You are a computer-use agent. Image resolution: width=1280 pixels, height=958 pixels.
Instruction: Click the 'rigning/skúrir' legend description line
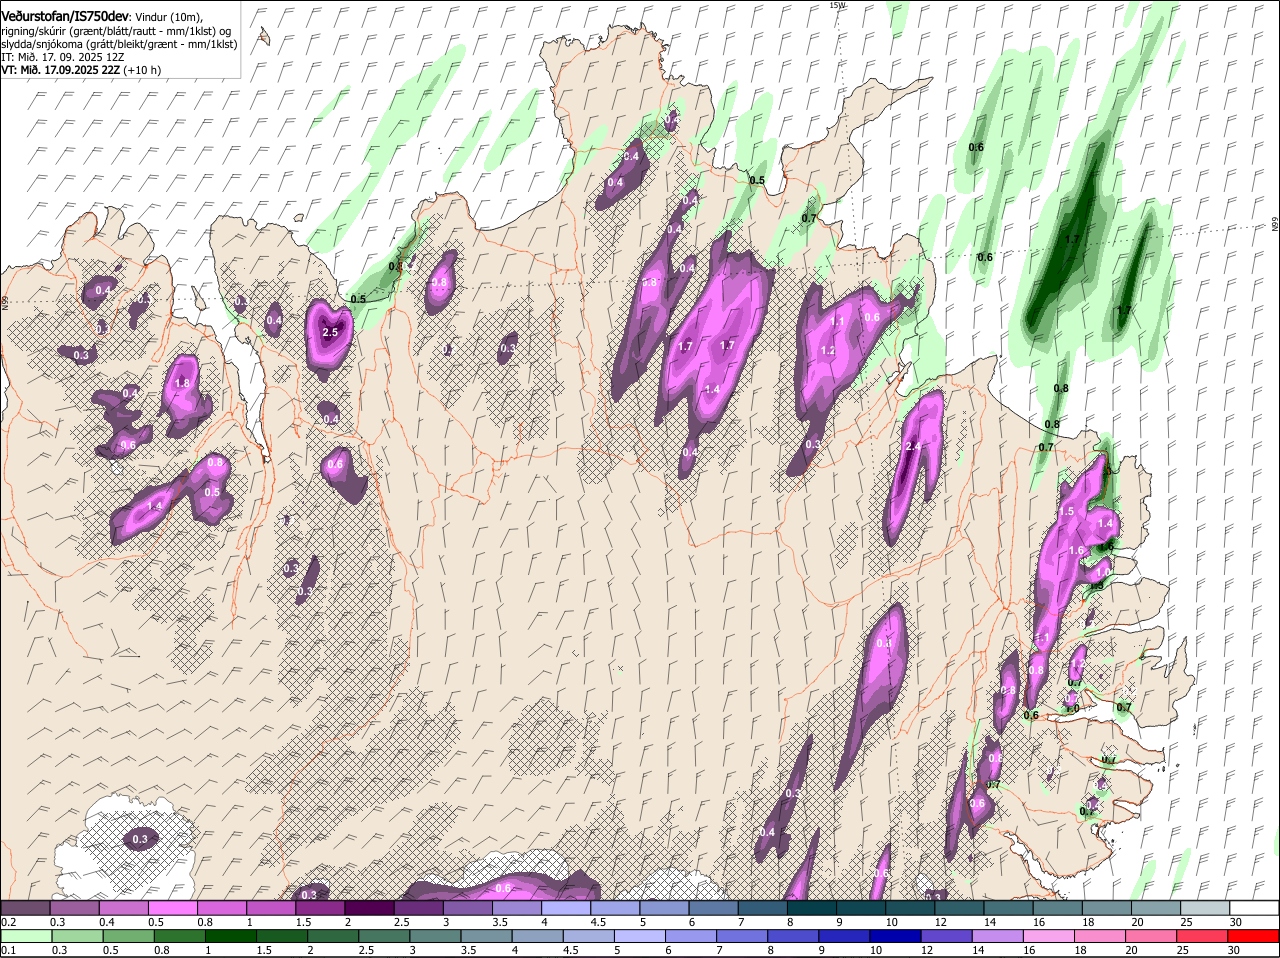click(x=116, y=31)
